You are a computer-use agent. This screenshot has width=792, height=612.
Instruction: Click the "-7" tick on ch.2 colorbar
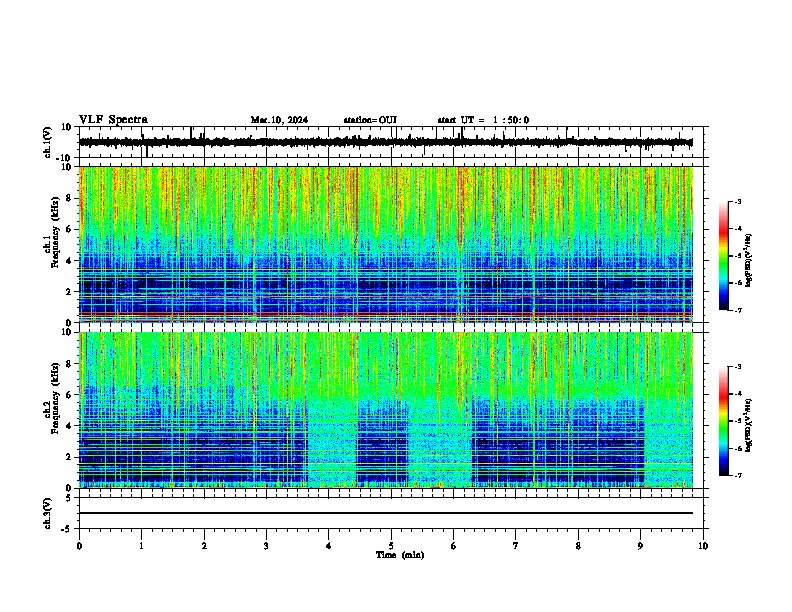click(738, 475)
